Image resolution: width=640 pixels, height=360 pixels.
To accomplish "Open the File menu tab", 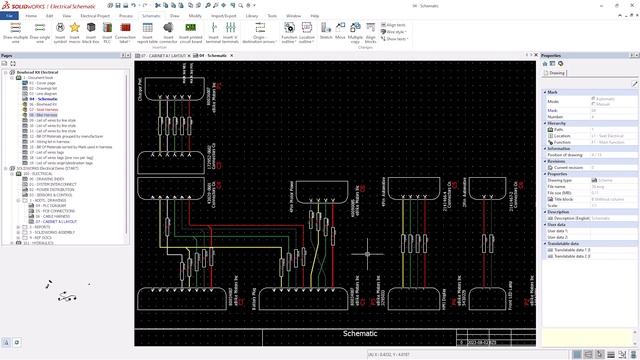I will coord(9,16).
